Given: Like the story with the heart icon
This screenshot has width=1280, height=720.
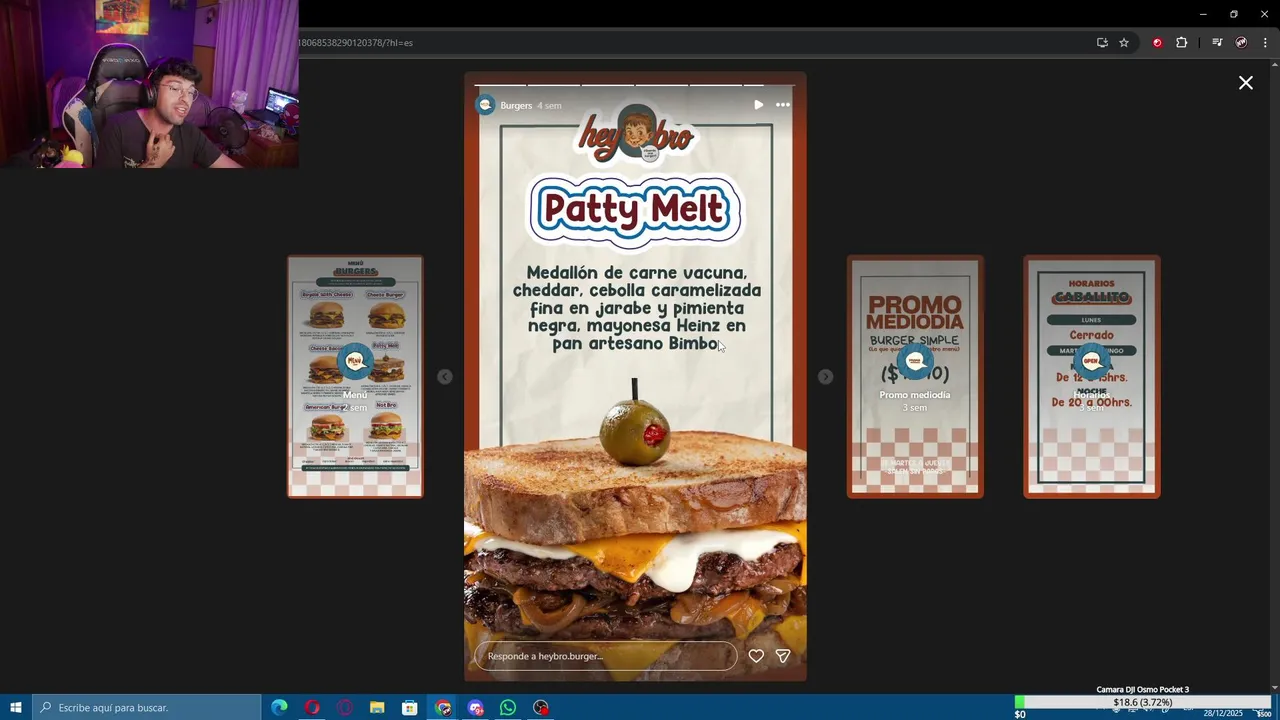Looking at the screenshot, I should coord(756,656).
